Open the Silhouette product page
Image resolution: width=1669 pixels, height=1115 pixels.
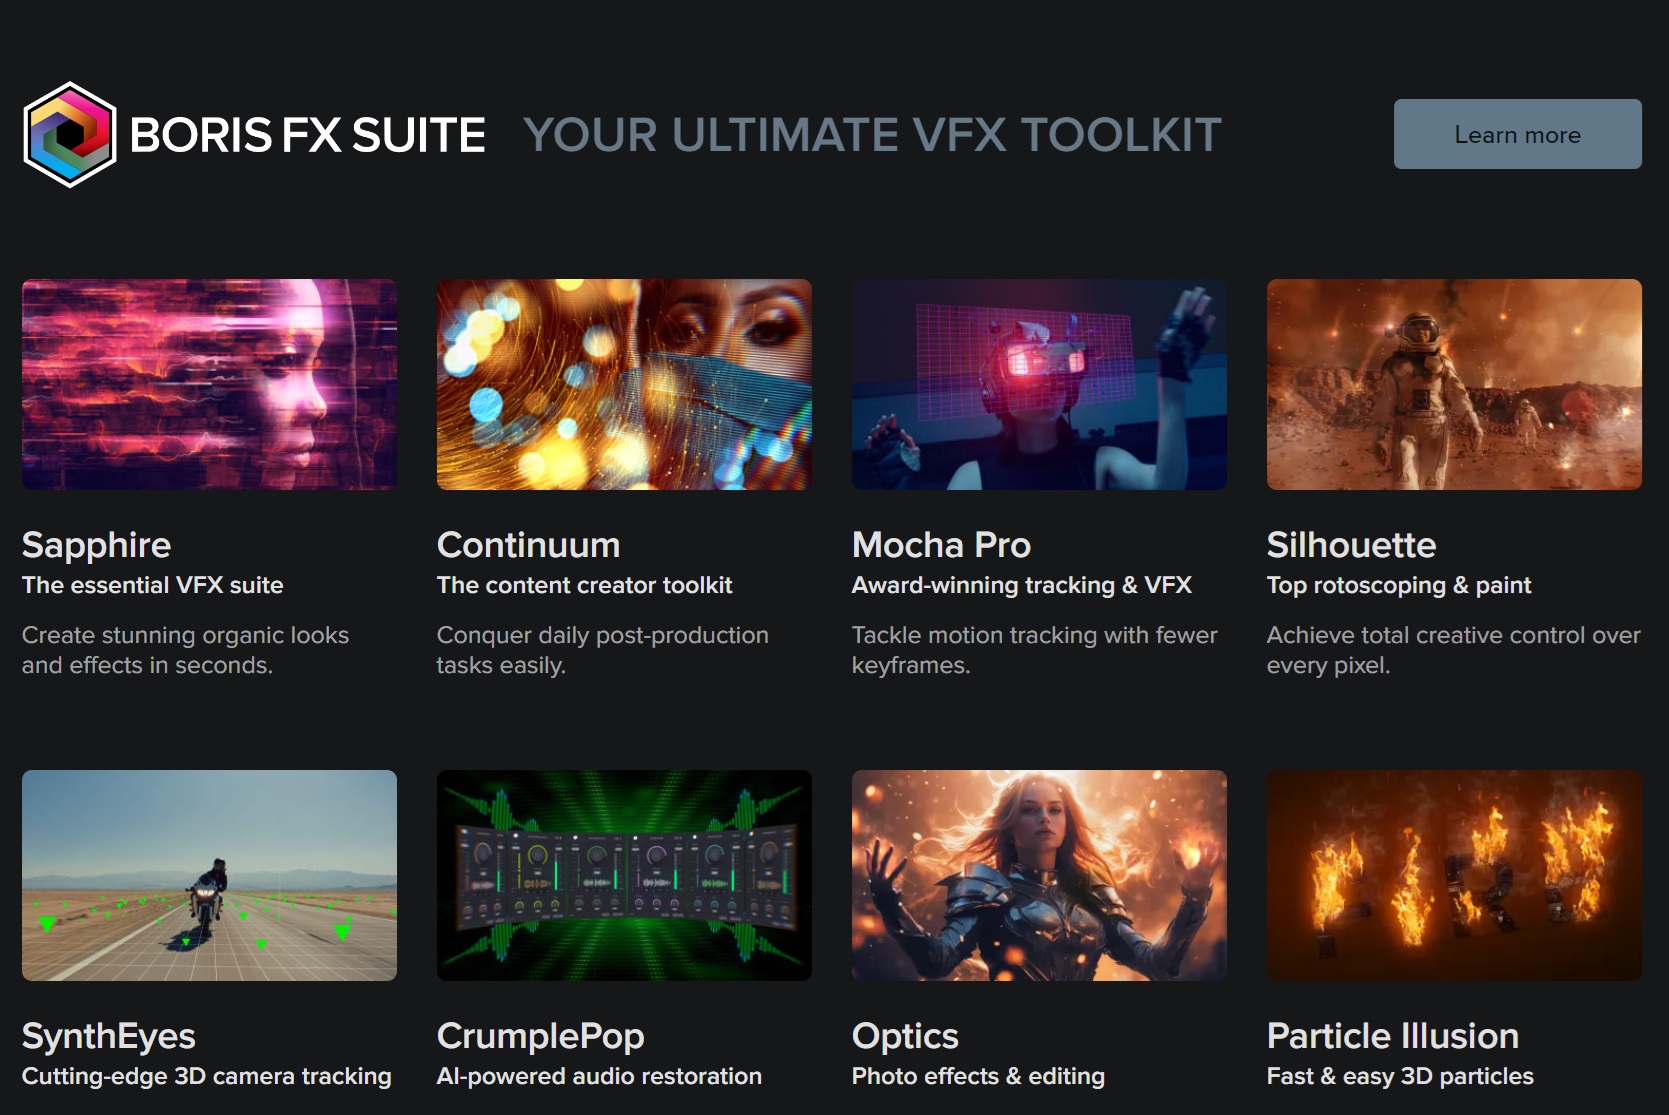pos(1350,545)
